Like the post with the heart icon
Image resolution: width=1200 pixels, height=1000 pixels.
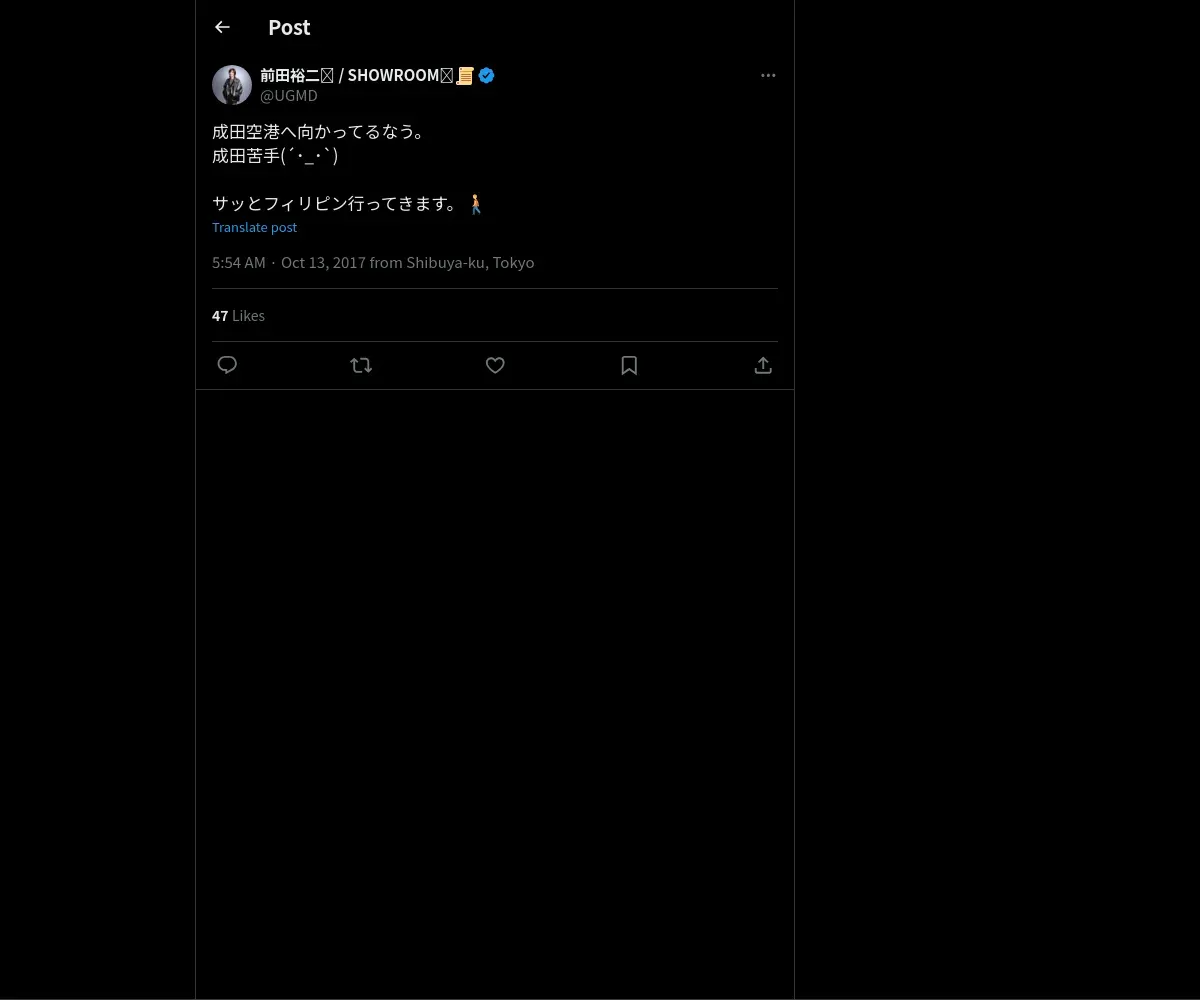(495, 365)
